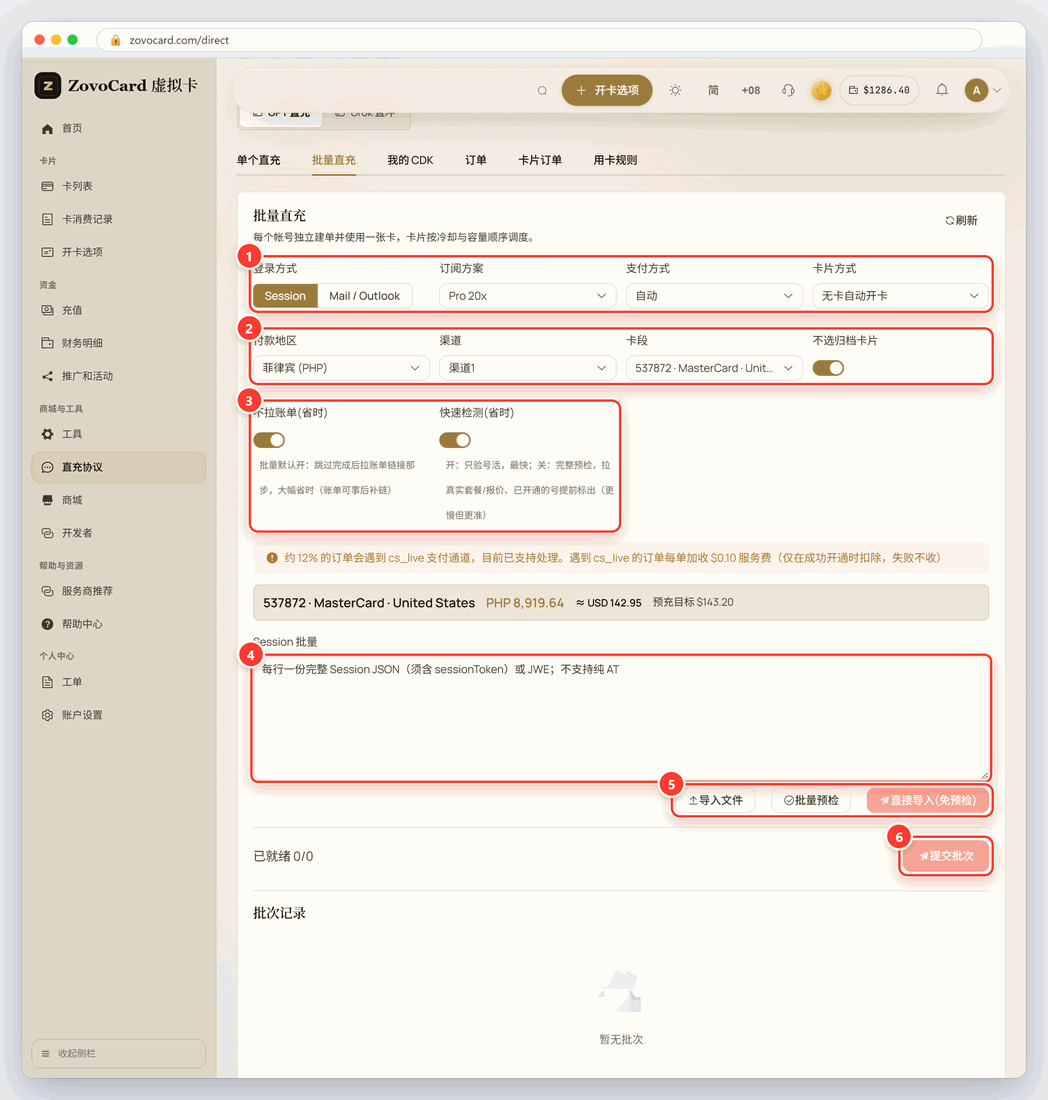Open the 537872 MasterCard 卡段 dropdown

coord(714,368)
